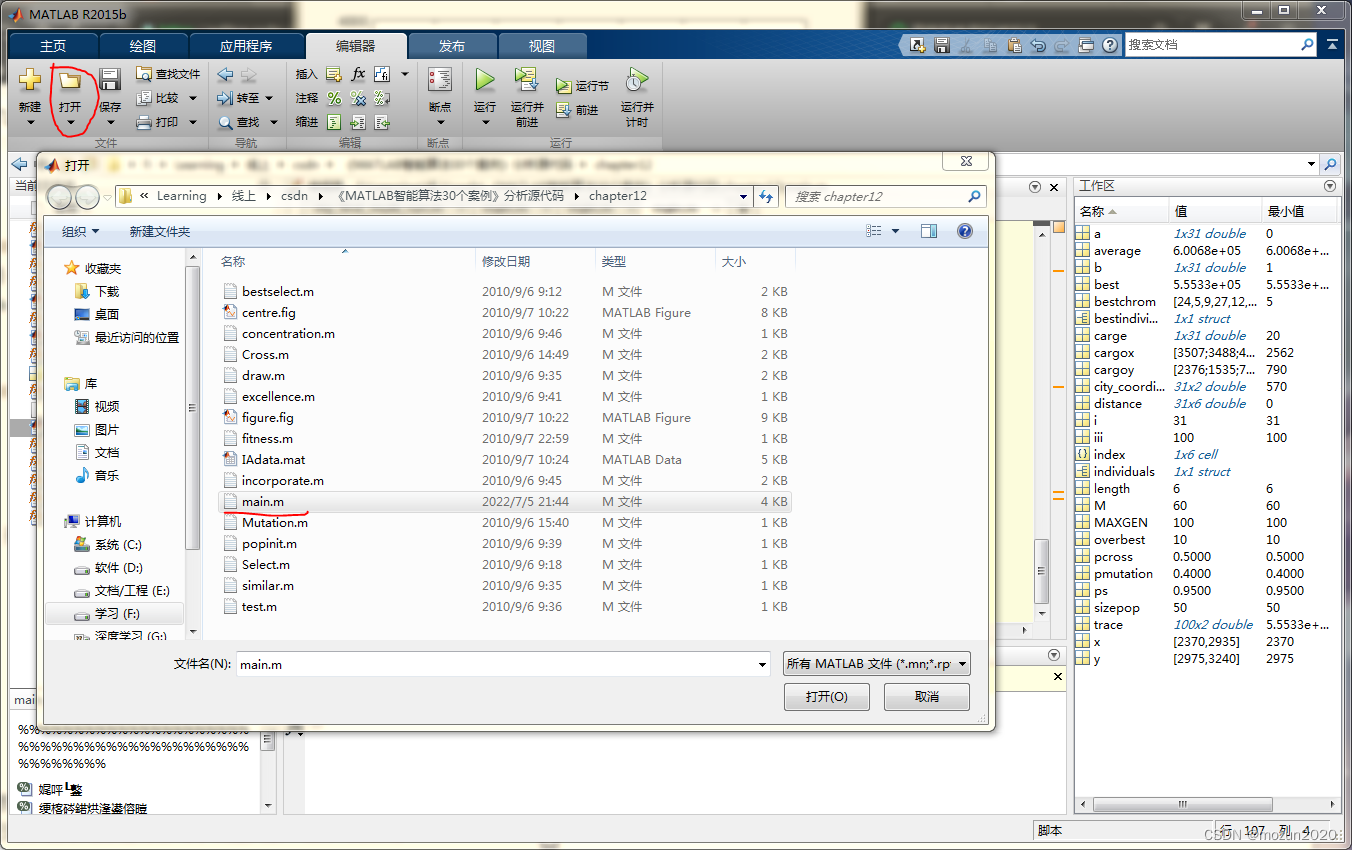The image size is (1352, 850).
Task: Select 桌面 in the navigation pane
Action: pyautogui.click(x=107, y=314)
